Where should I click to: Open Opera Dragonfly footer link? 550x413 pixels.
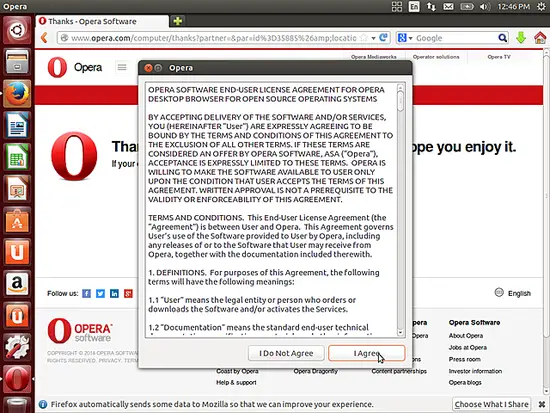click(x=316, y=371)
